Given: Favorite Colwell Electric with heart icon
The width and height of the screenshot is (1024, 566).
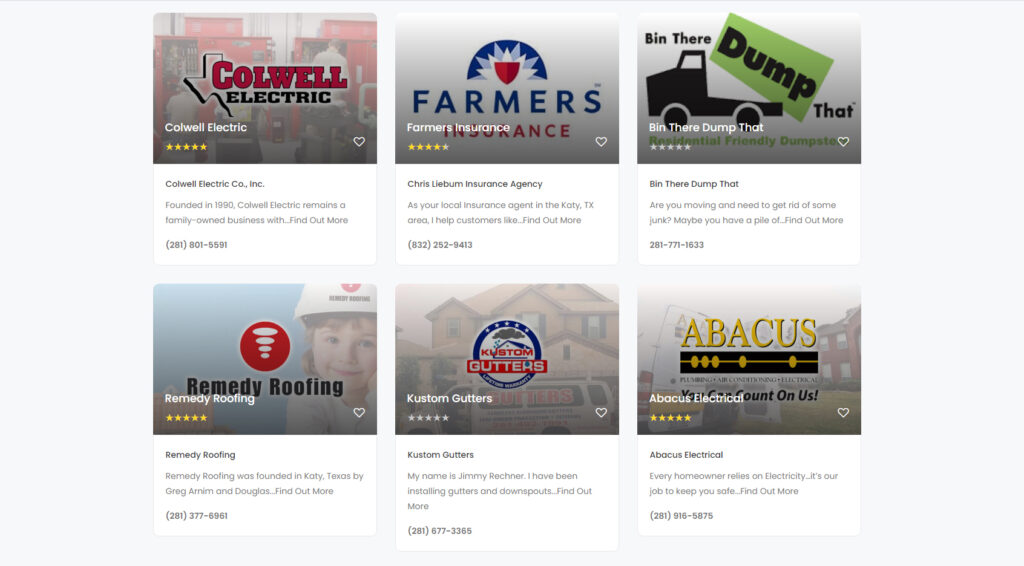Looking at the screenshot, I should (x=359, y=142).
